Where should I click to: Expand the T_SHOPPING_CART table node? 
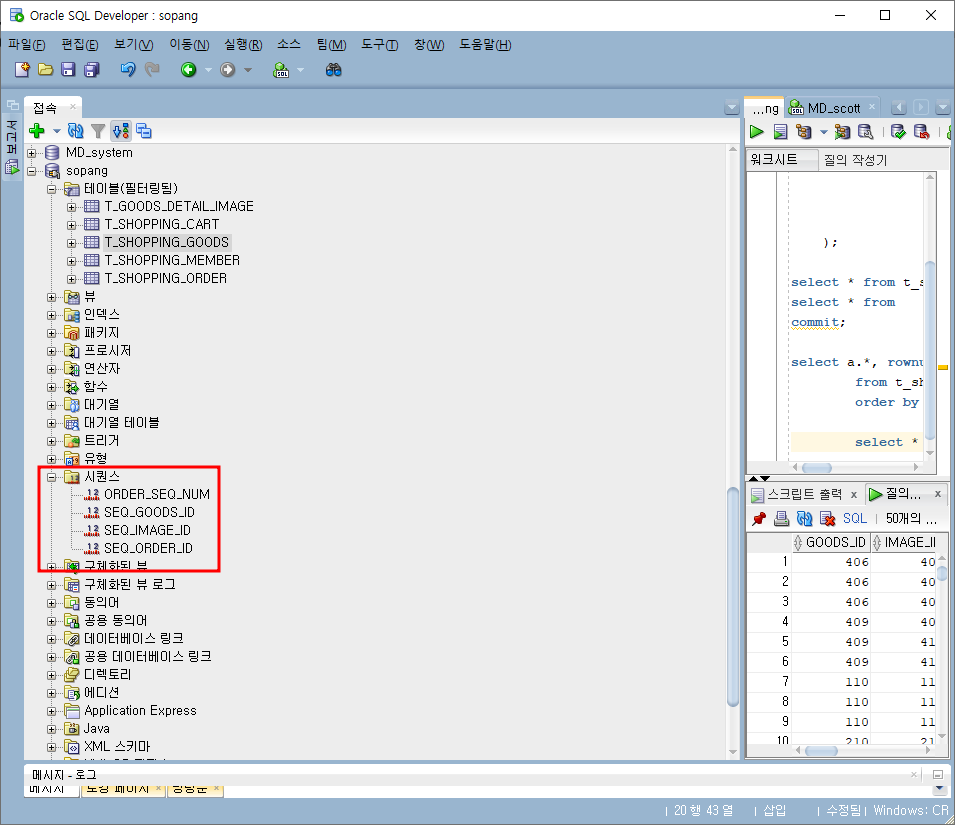click(x=71, y=225)
